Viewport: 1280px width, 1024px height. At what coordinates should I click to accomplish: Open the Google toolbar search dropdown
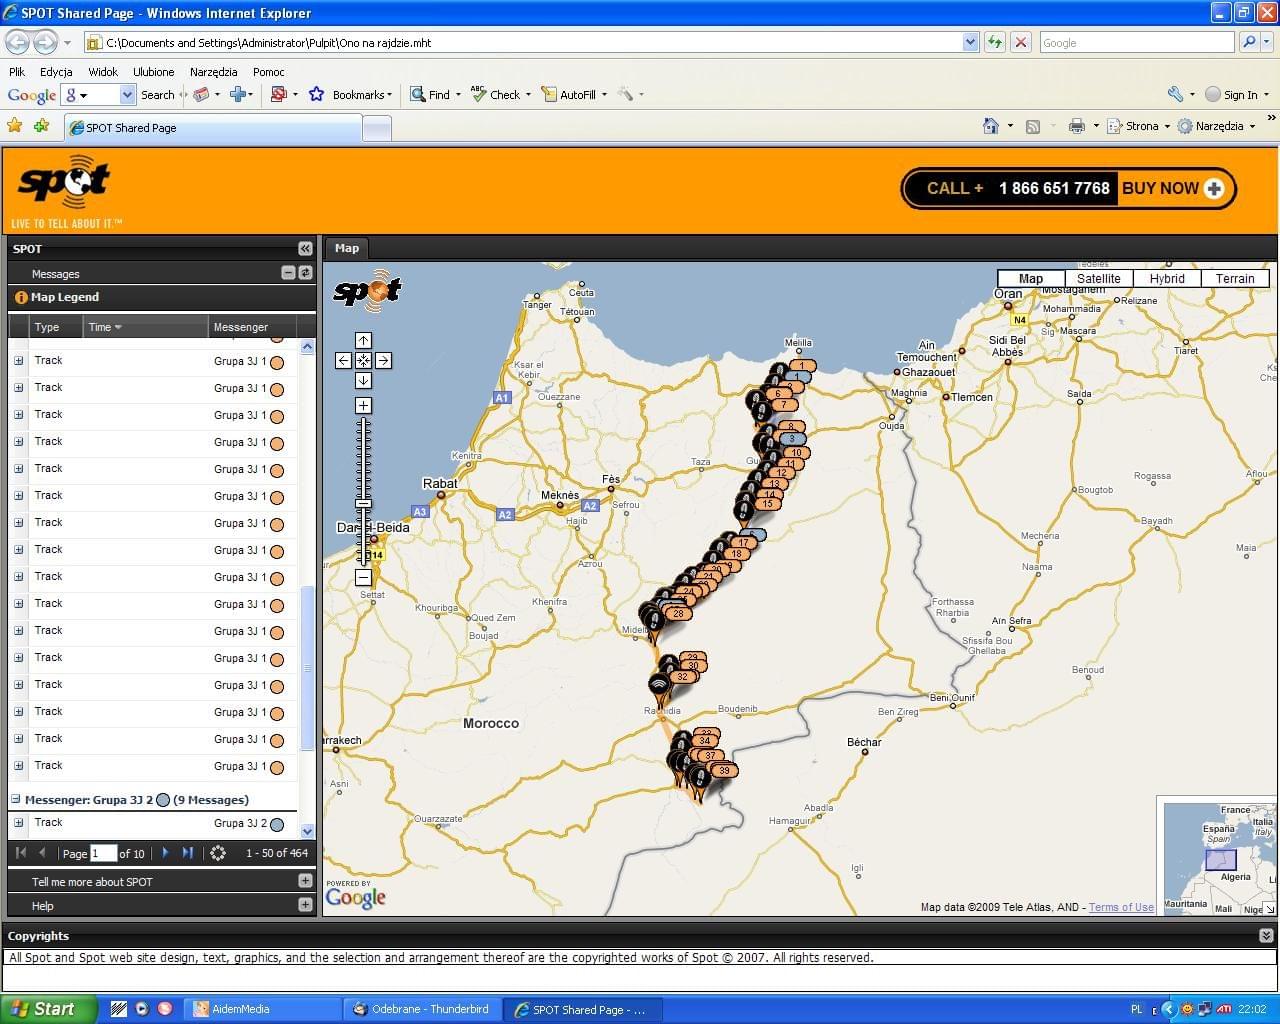pos(127,94)
